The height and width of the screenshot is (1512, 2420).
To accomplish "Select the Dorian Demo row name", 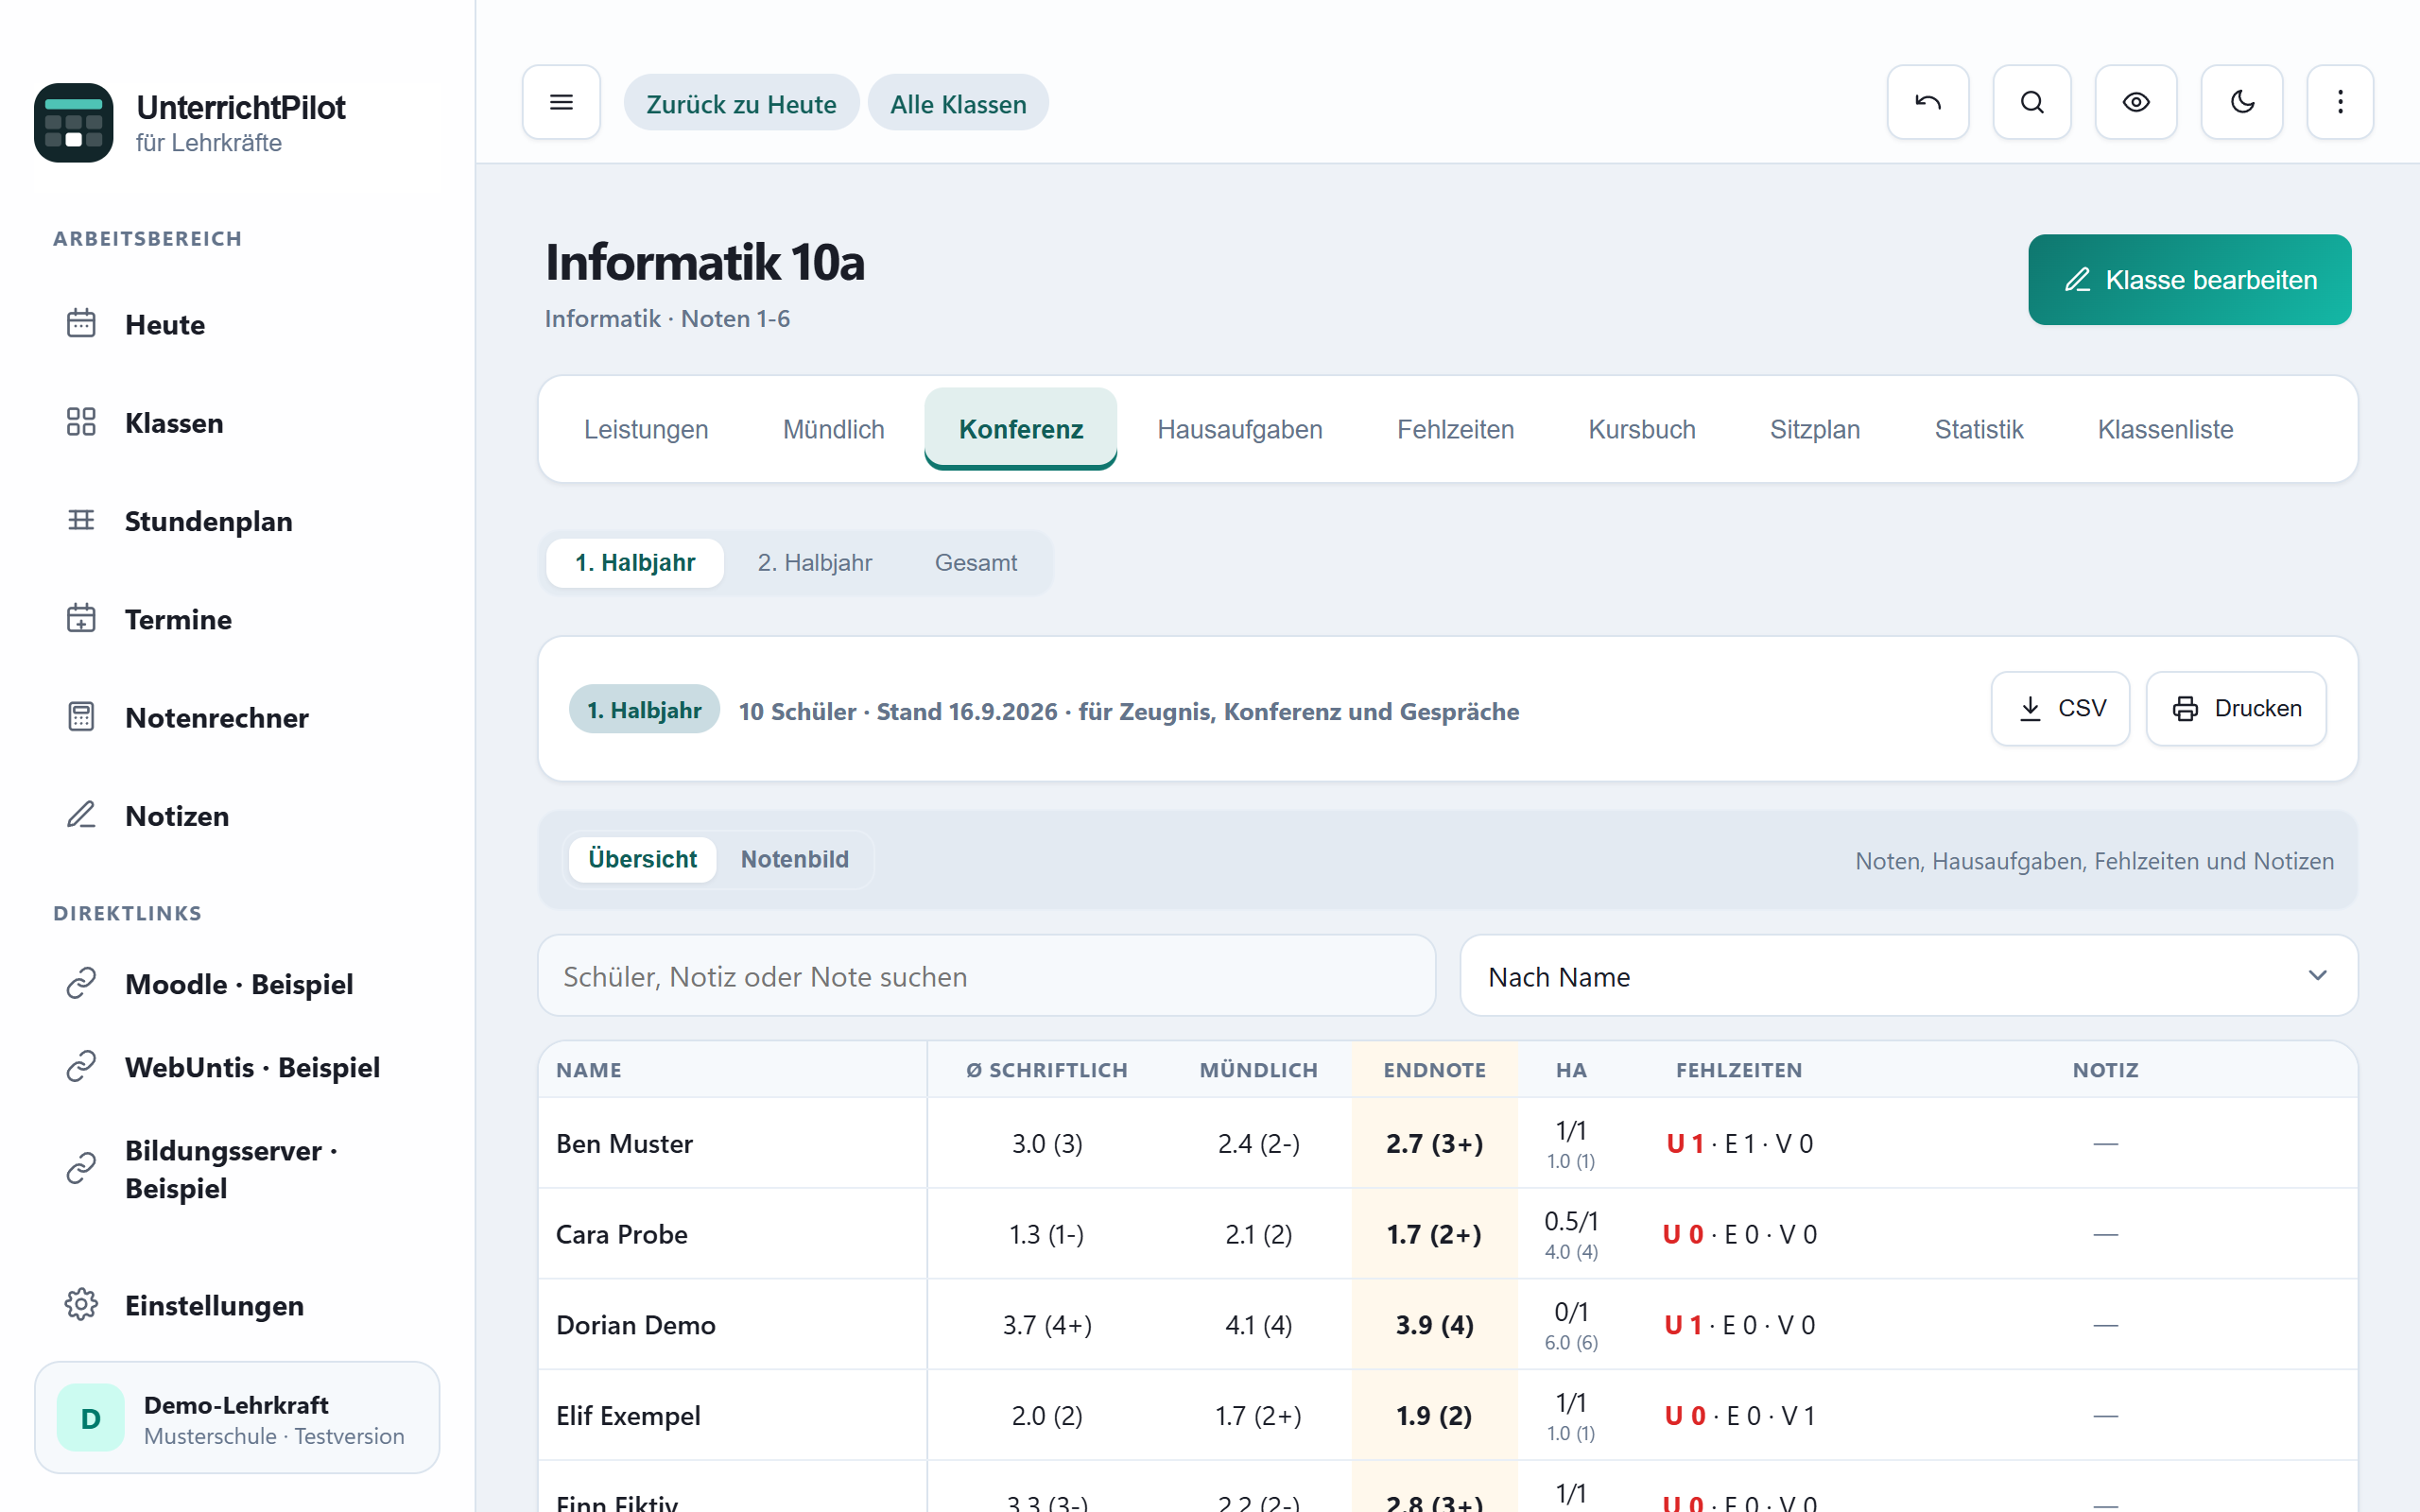I will tap(636, 1325).
